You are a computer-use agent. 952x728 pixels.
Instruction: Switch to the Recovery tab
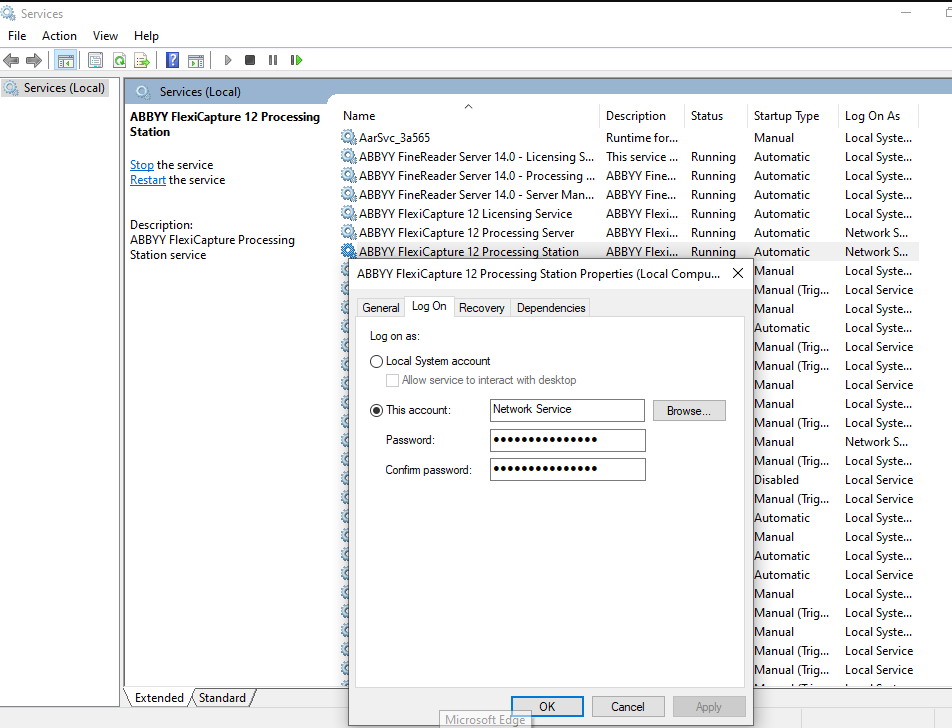(481, 308)
